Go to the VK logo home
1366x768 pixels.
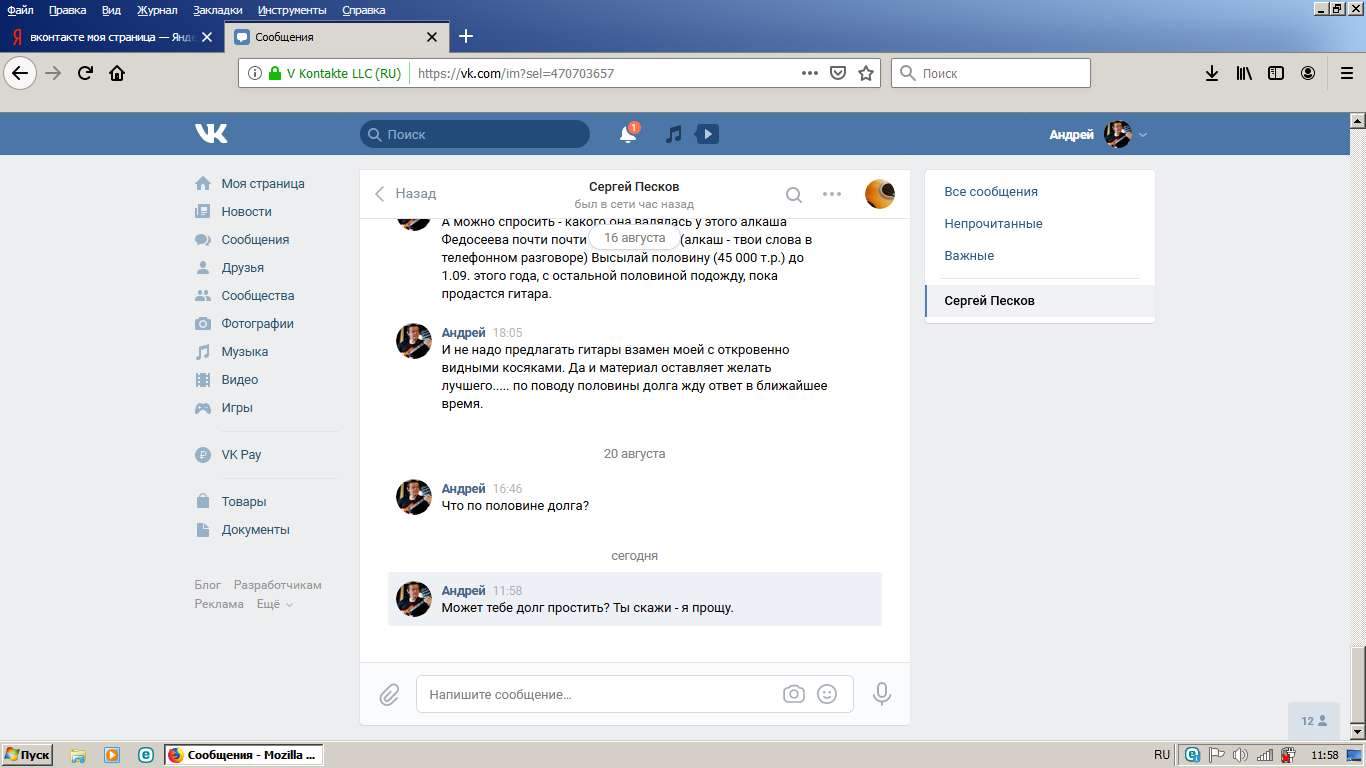coord(211,133)
